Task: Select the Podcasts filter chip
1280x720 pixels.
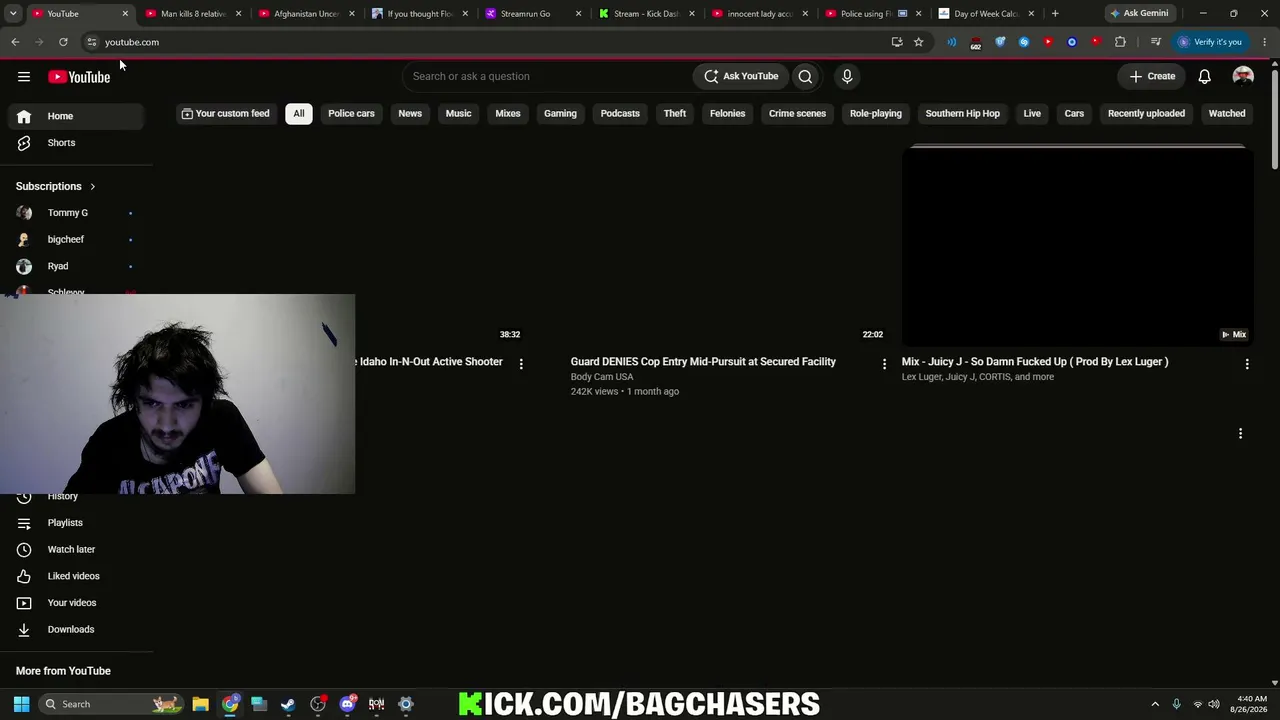Action: pyautogui.click(x=620, y=114)
